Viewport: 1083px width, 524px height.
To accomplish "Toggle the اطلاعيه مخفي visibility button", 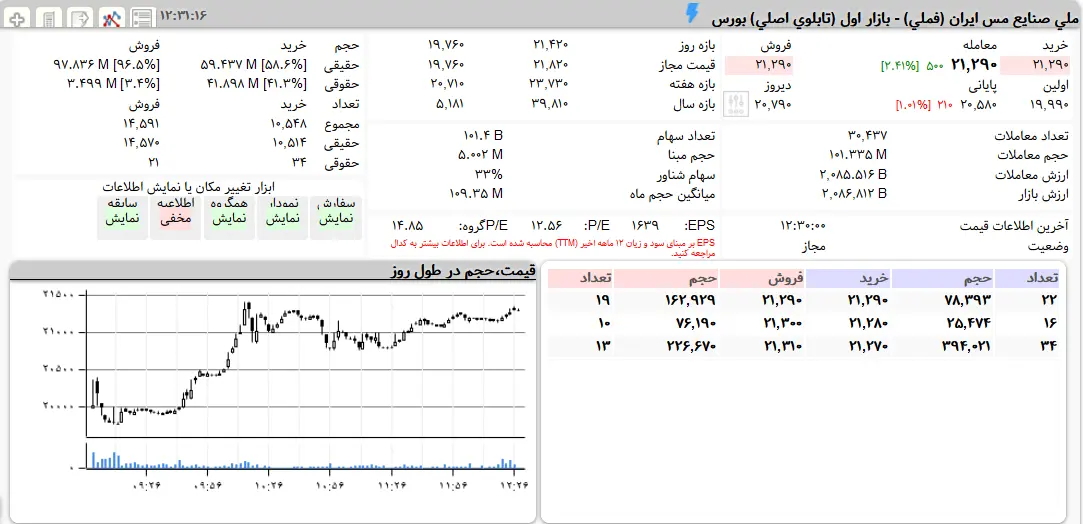I will (176, 217).
